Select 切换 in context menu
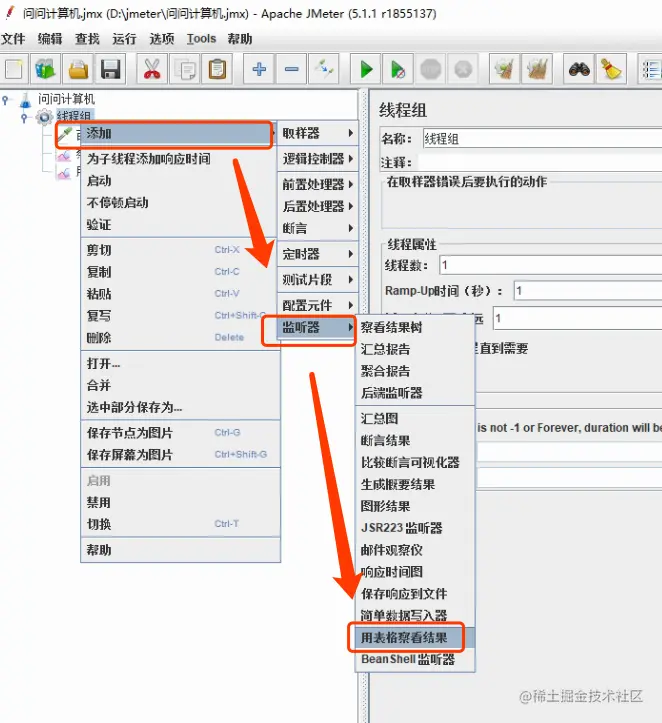 tap(181, 524)
